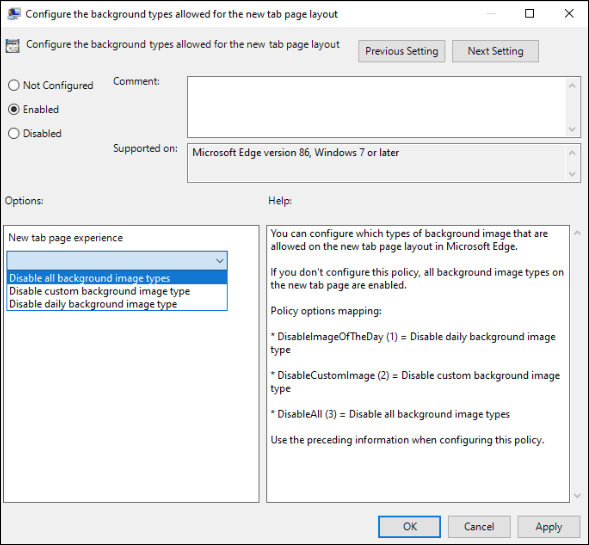This screenshot has height=545, width=589.
Task: Click the Comment box scroll up arrow
Action: coord(572,86)
